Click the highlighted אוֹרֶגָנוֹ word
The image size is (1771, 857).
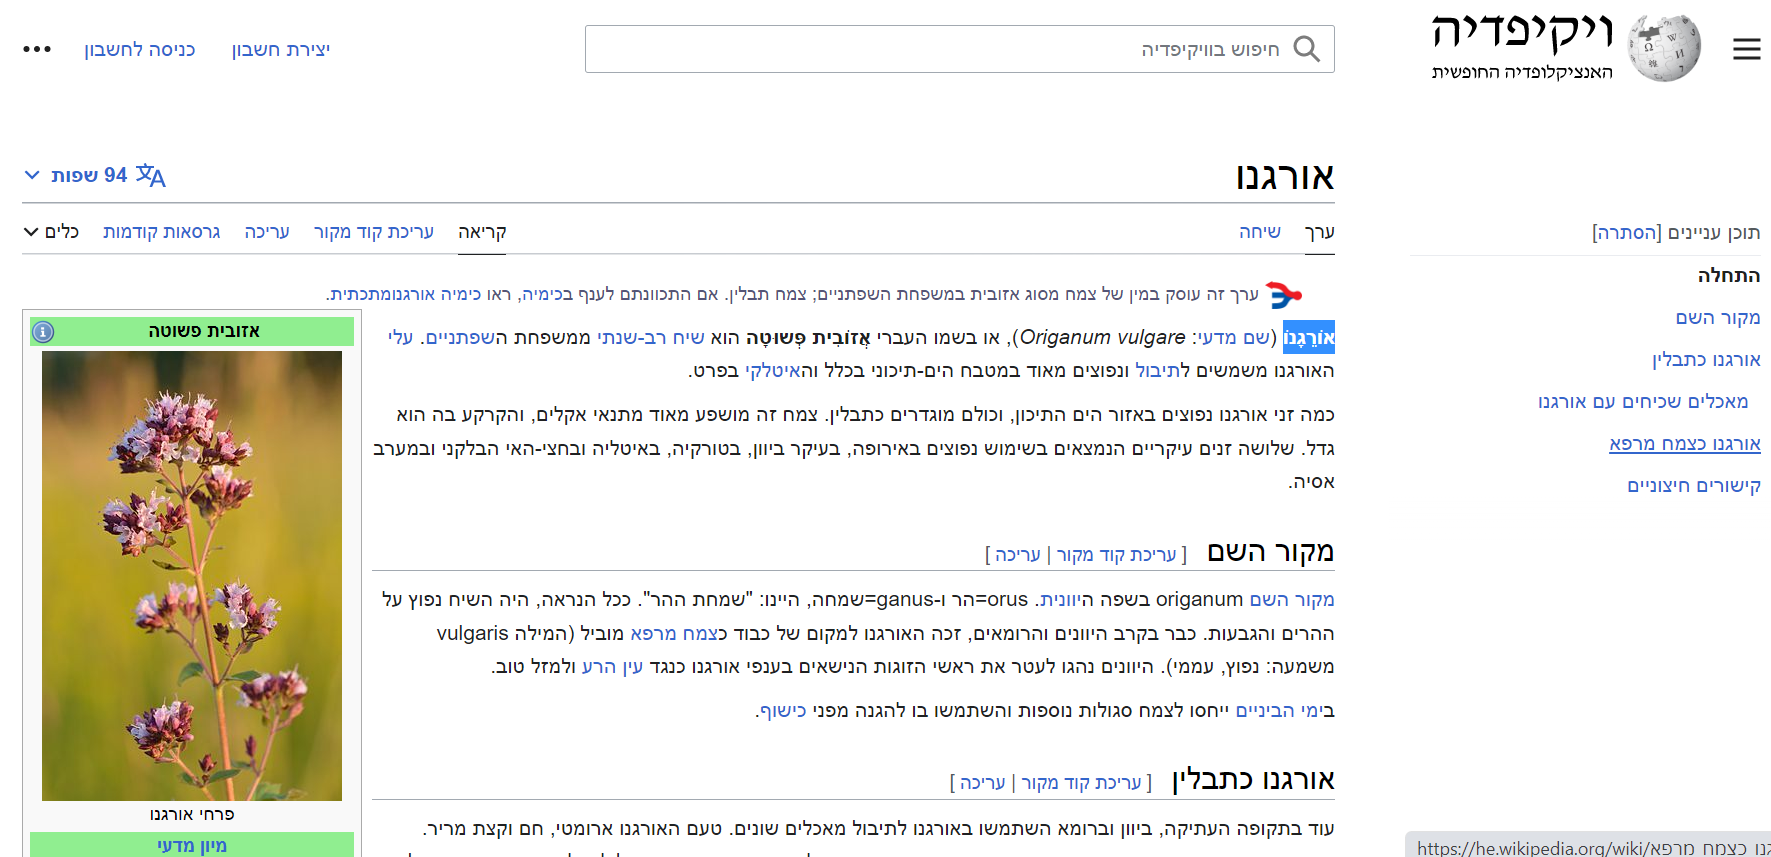(x=1309, y=338)
